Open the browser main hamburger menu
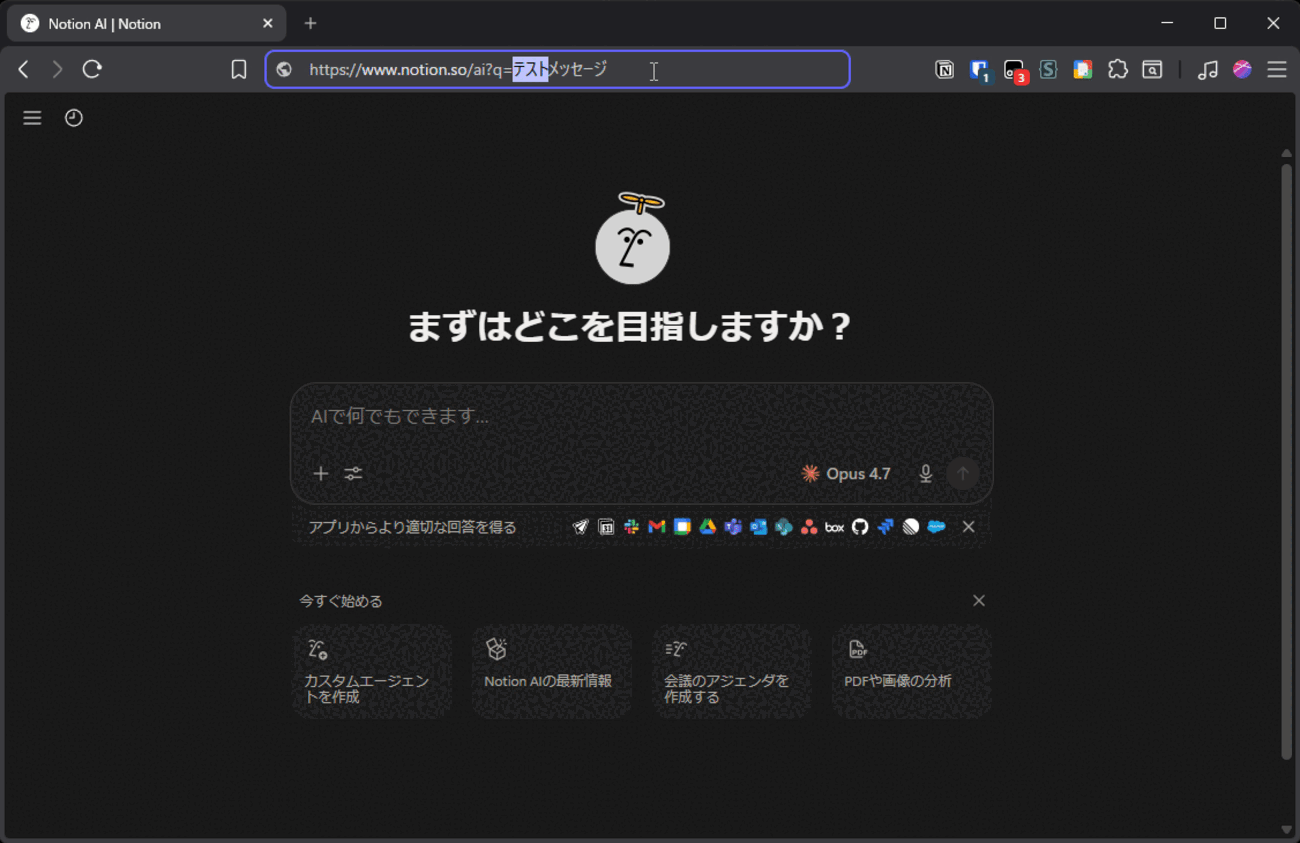 click(x=1277, y=69)
